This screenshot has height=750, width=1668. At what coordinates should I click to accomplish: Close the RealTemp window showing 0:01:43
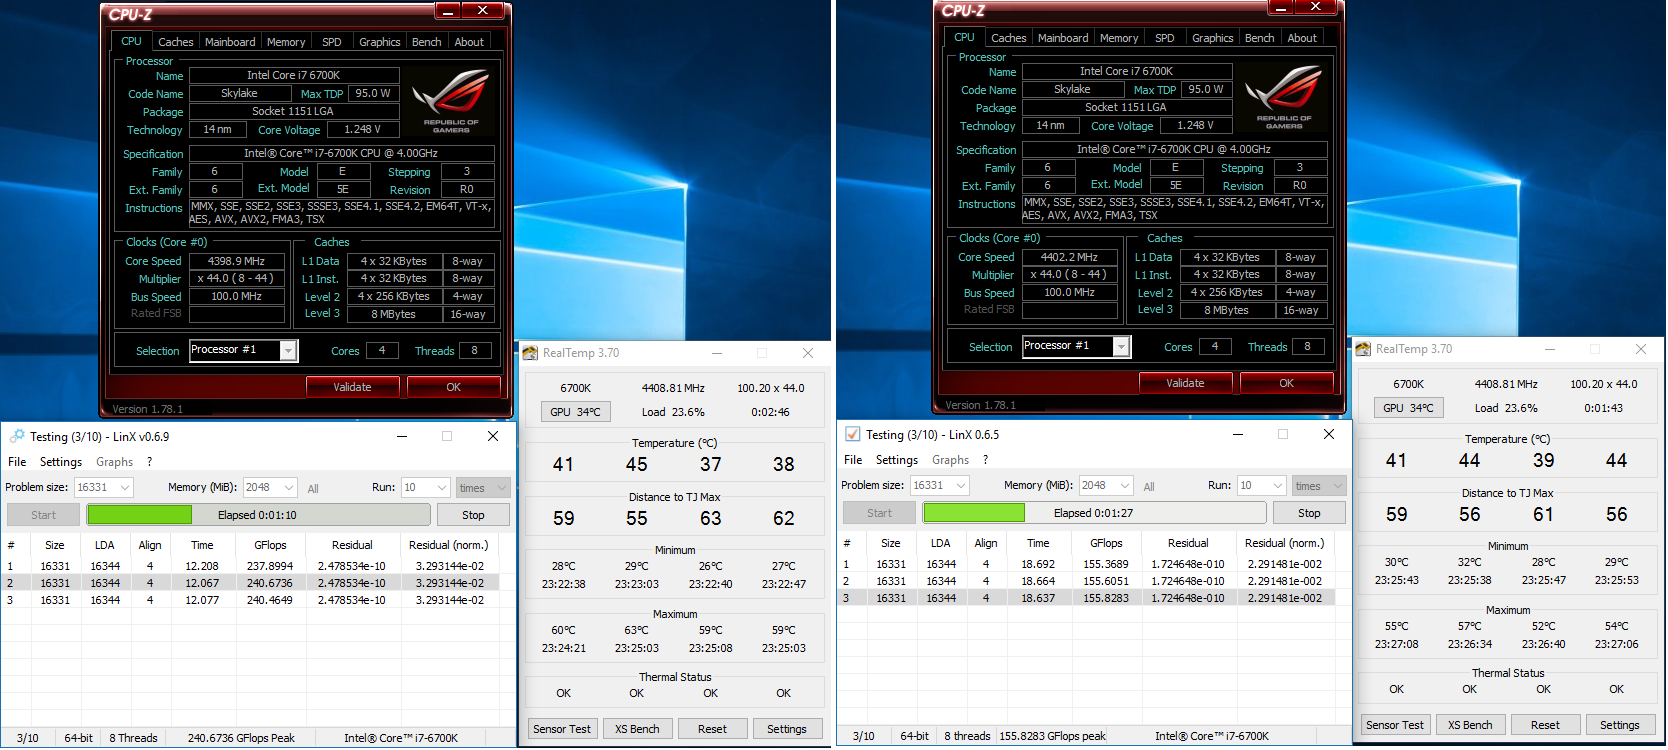(1641, 349)
